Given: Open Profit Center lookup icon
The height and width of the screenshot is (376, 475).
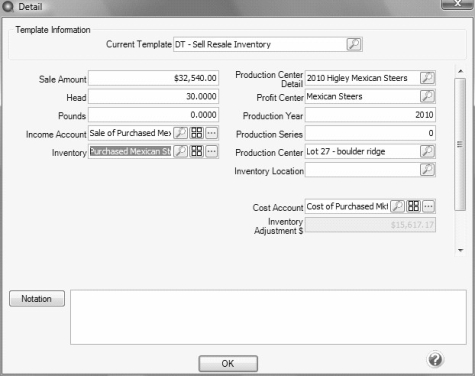Looking at the screenshot, I should tap(427, 96).
